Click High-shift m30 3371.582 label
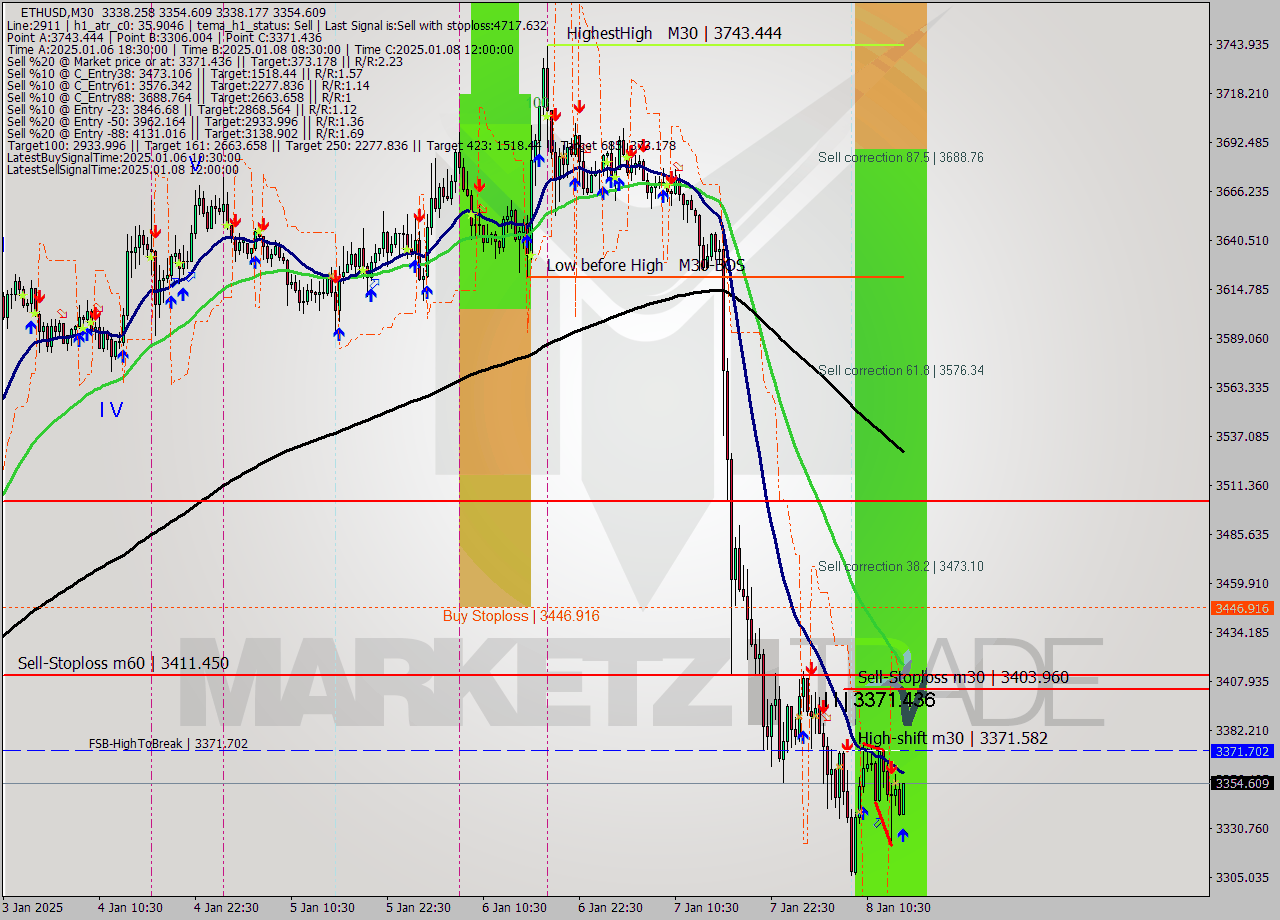Image resolution: width=1280 pixels, height=920 pixels. 953,738
